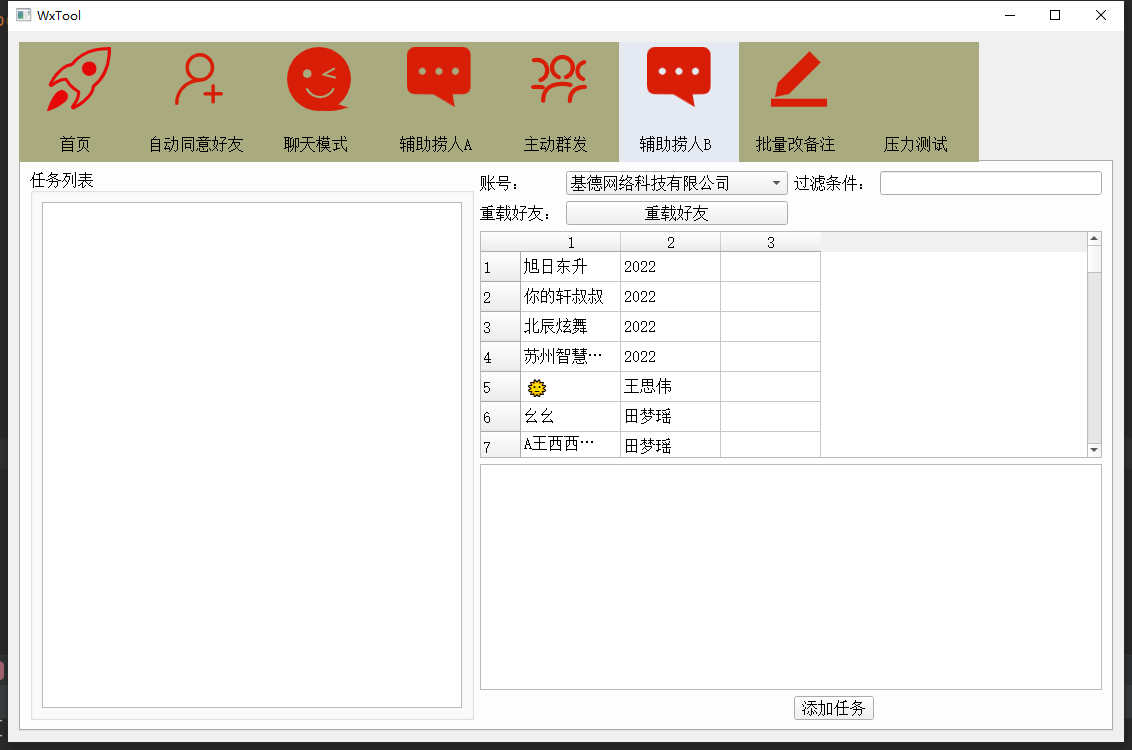The height and width of the screenshot is (750, 1132).
Task: Open 辅助捞人A speech bubble icon
Action: coord(438,76)
